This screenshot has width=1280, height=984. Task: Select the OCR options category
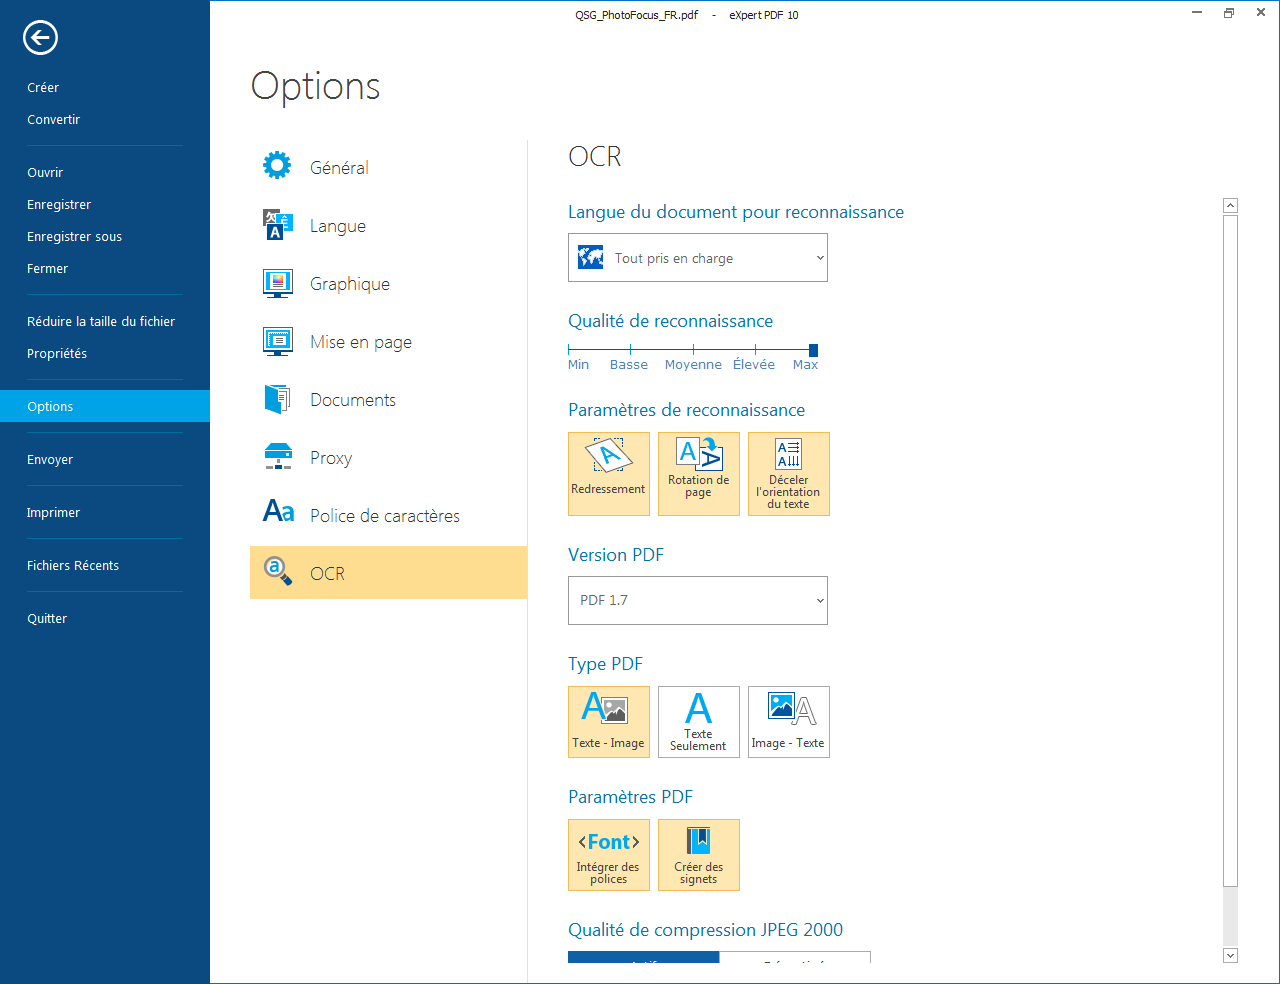388,572
